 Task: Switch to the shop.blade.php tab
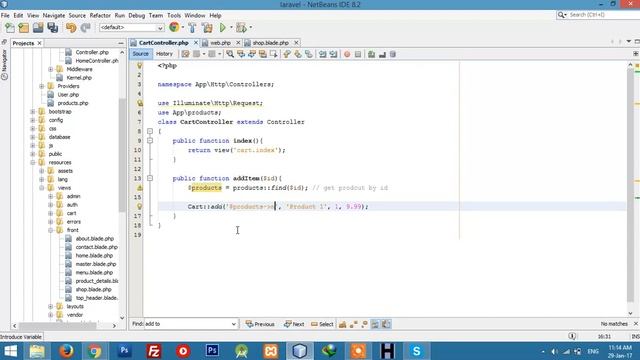click(270, 43)
